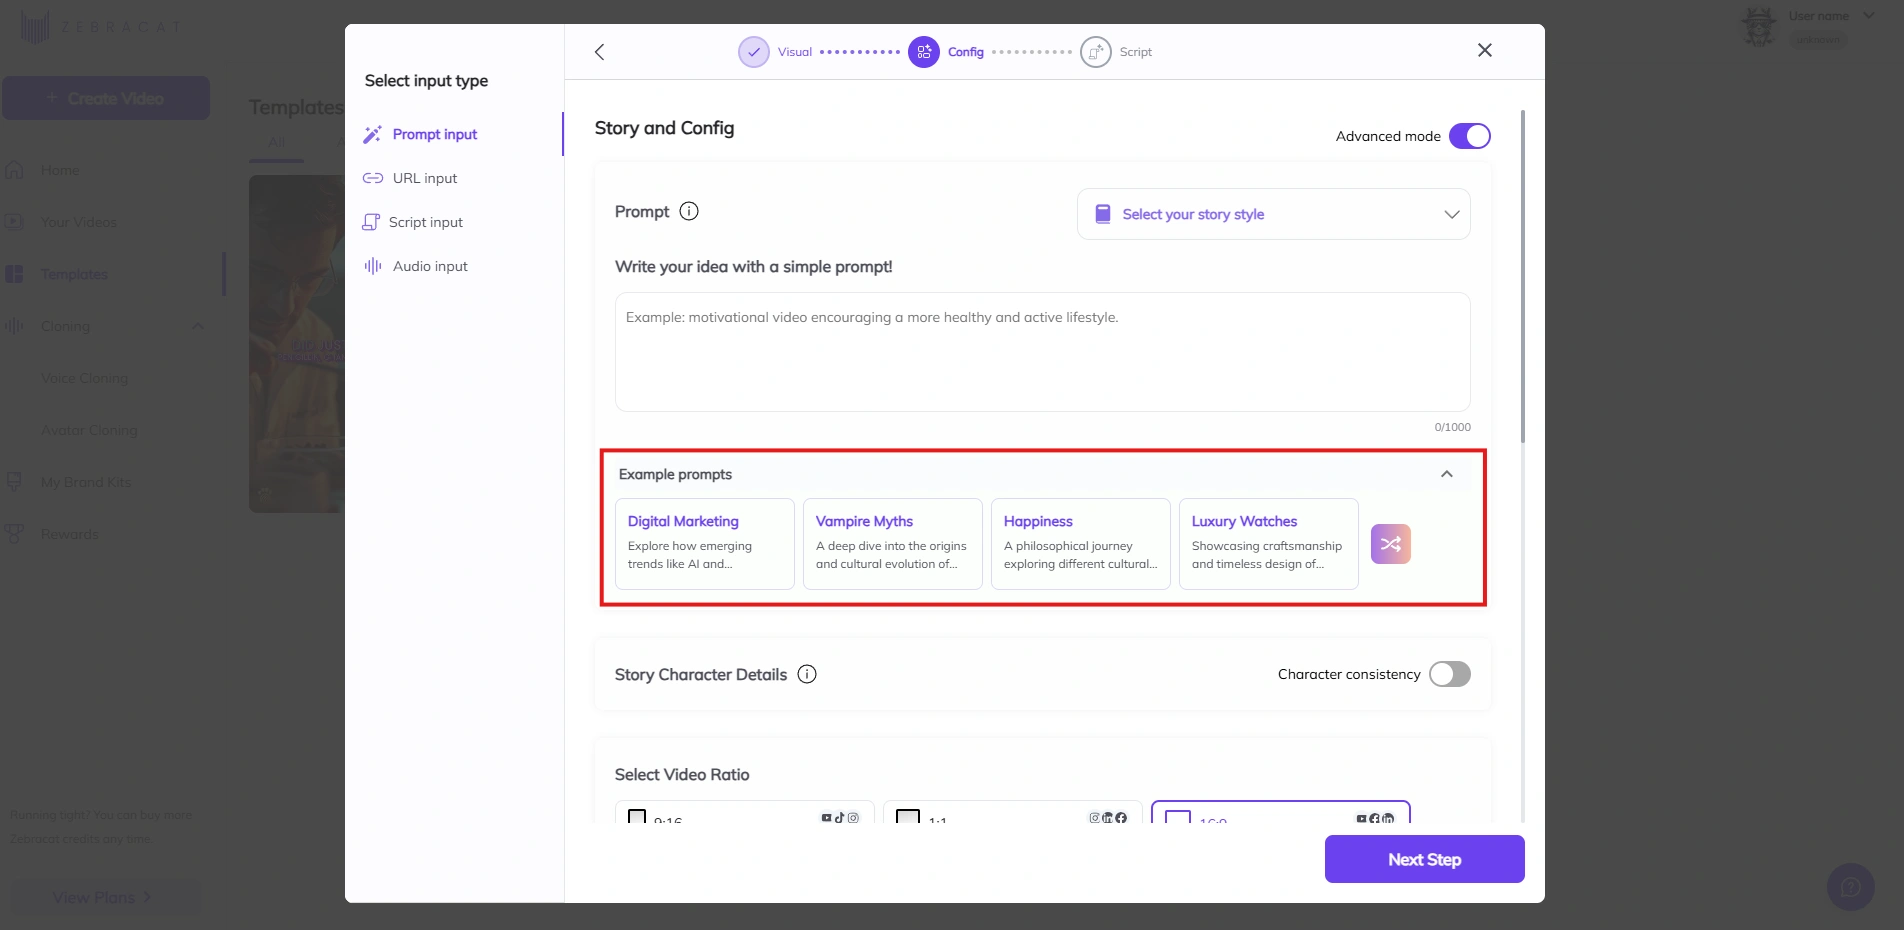
Task: Click the script icon beside Script input
Action: (x=371, y=222)
